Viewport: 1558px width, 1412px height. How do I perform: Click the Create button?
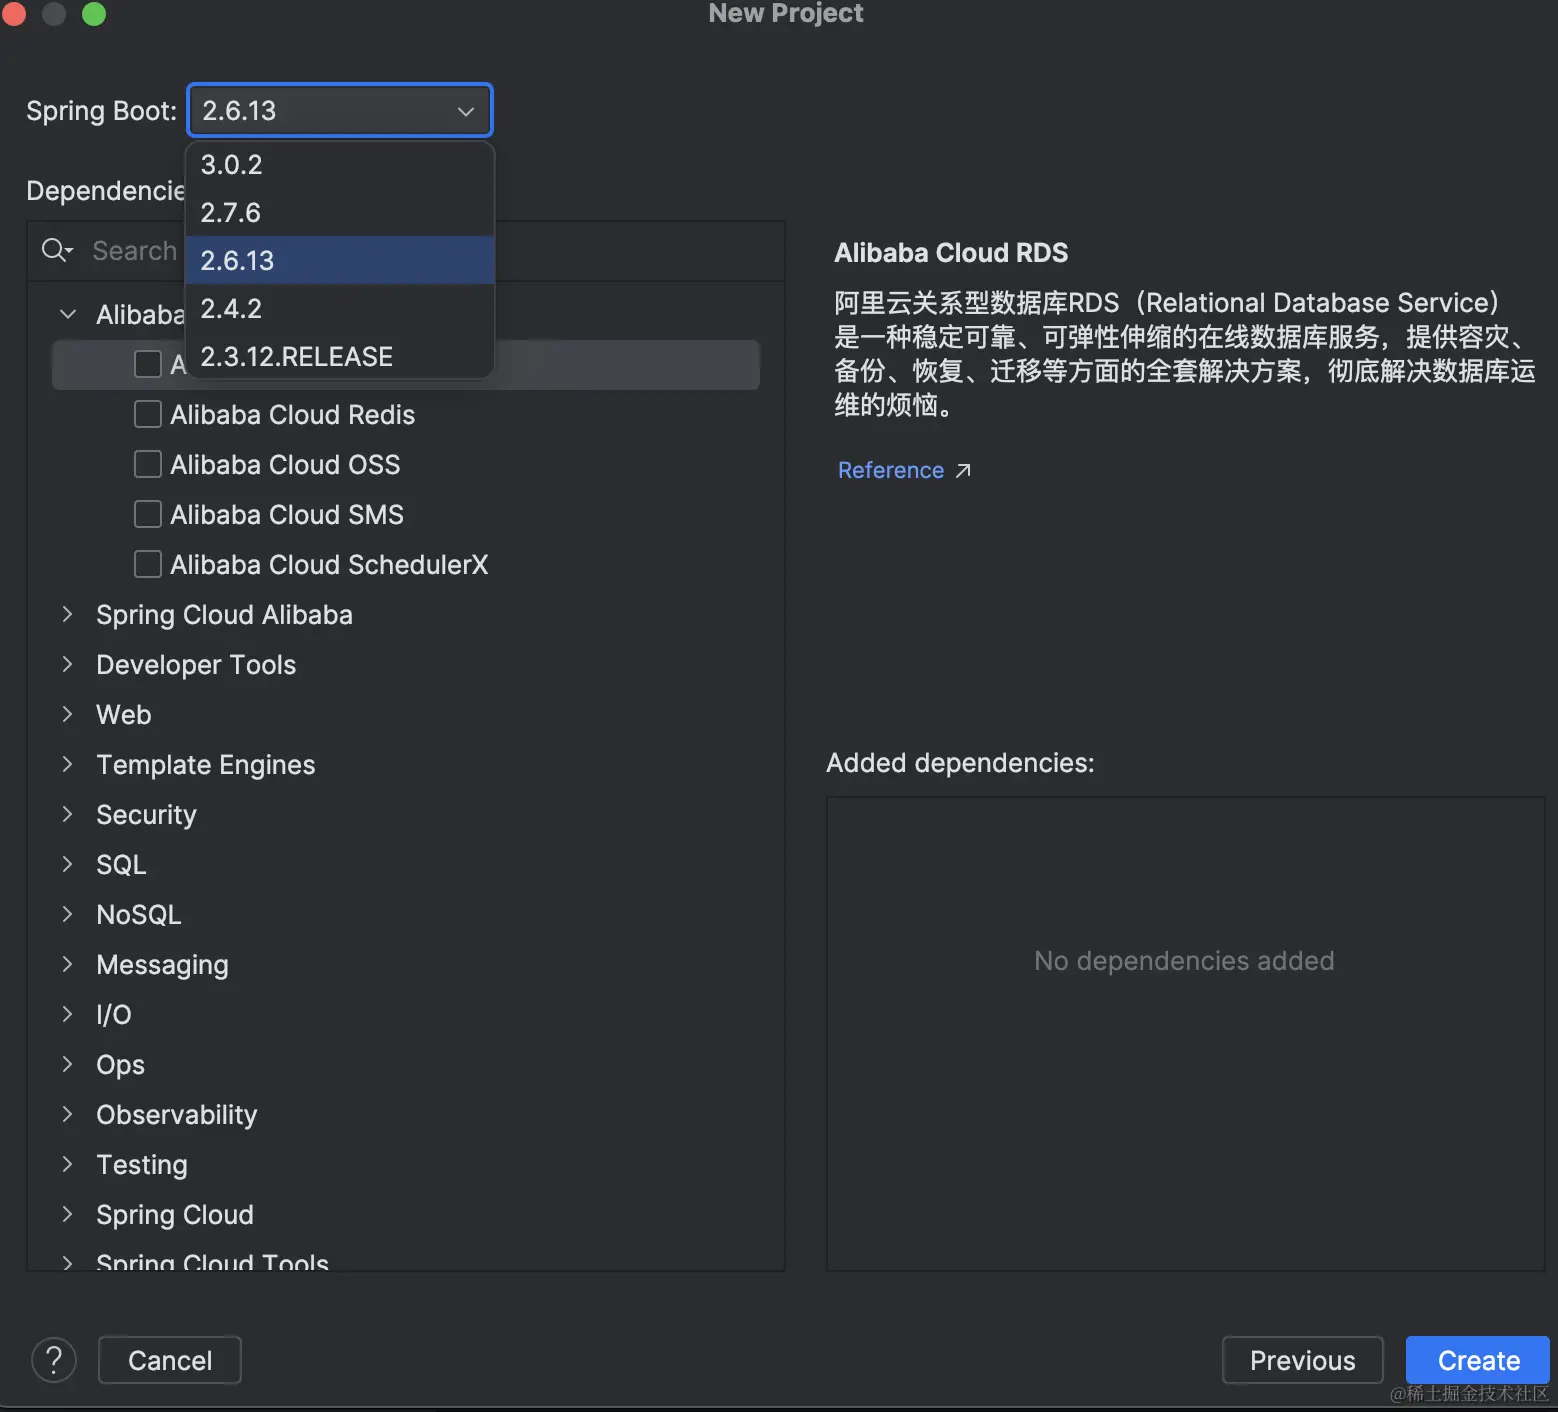point(1478,1360)
